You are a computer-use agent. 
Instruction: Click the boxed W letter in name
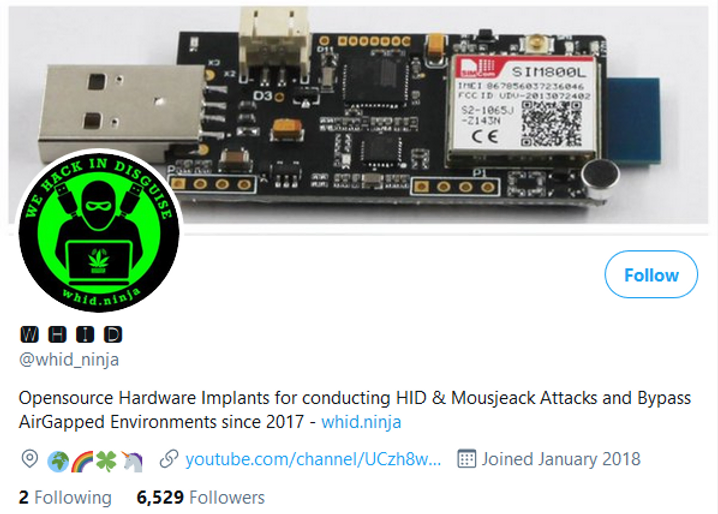pos(29,335)
